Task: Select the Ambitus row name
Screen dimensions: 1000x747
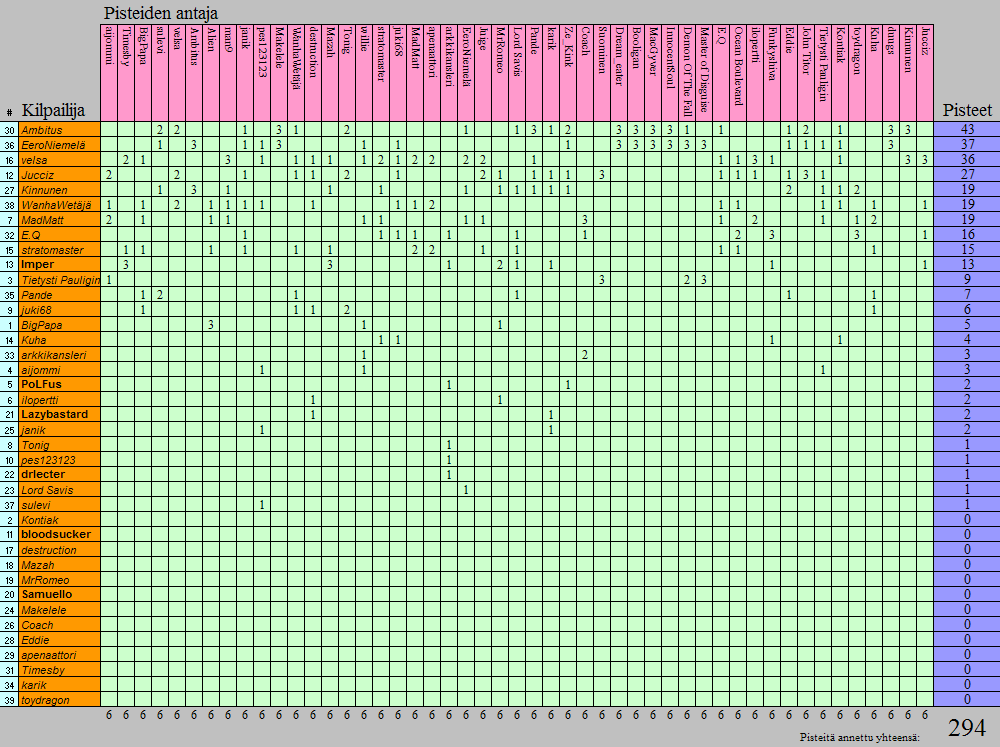Action: pyautogui.click(x=59, y=129)
